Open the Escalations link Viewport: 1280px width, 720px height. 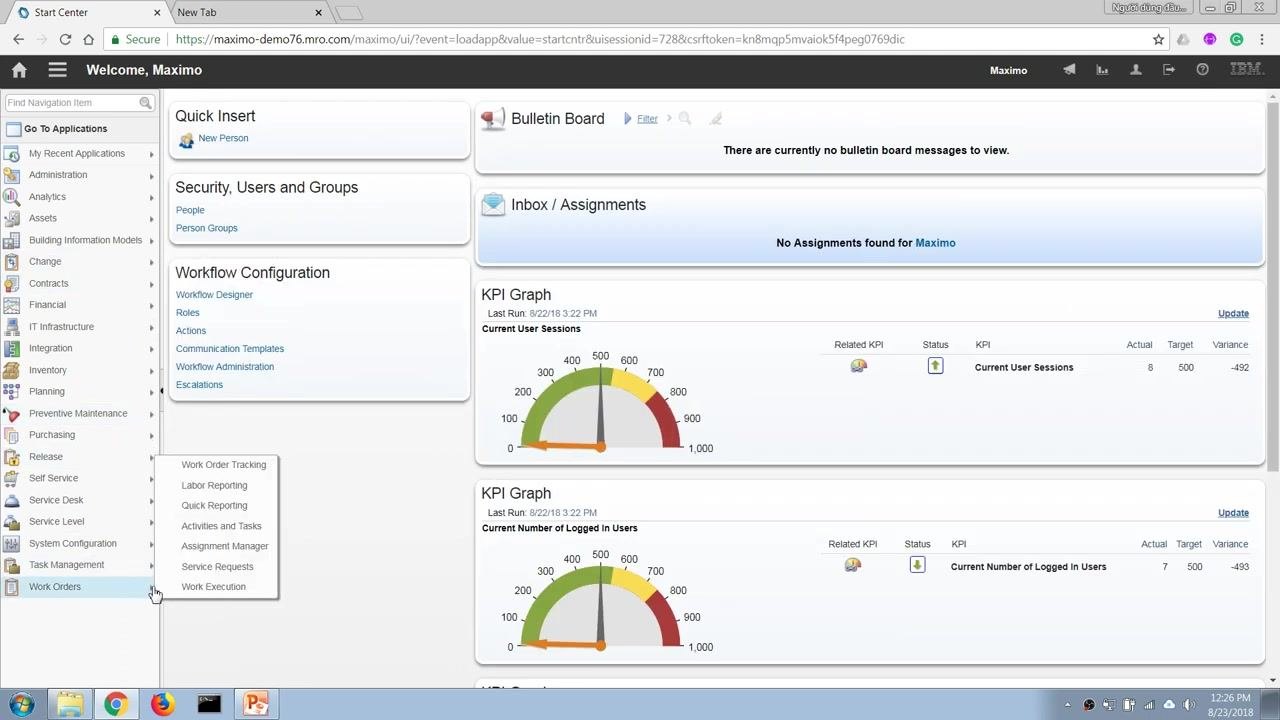199,385
